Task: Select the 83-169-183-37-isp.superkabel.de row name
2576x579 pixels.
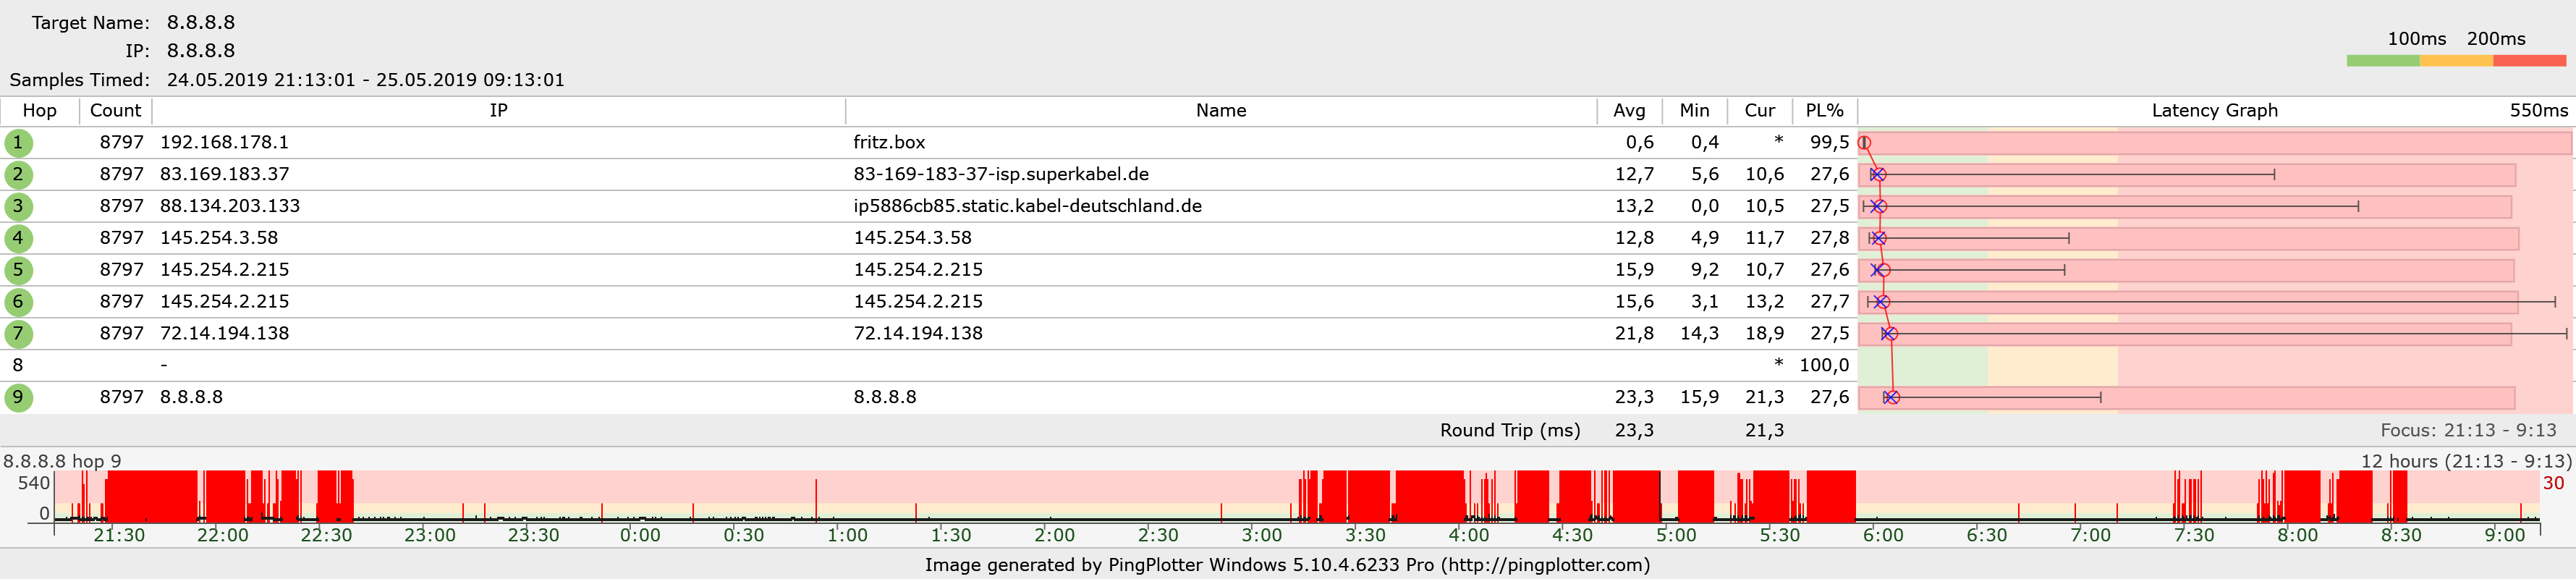Action: [1000, 175]
